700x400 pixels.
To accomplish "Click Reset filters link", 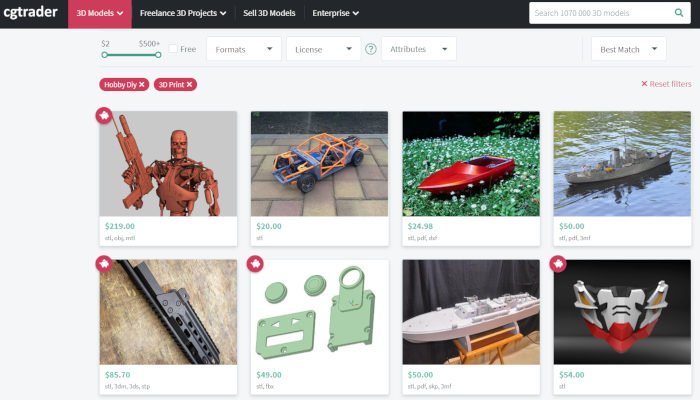I will [666, 84].
